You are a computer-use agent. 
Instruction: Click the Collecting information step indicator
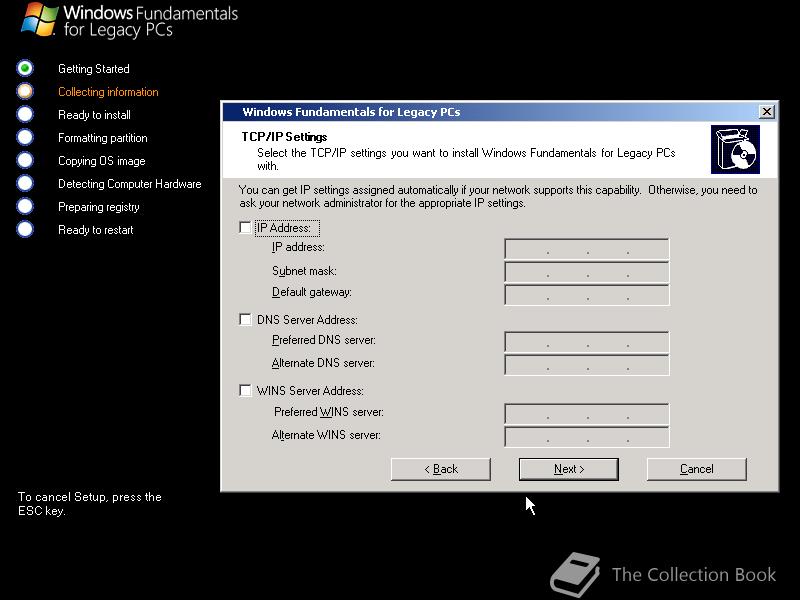24,91
